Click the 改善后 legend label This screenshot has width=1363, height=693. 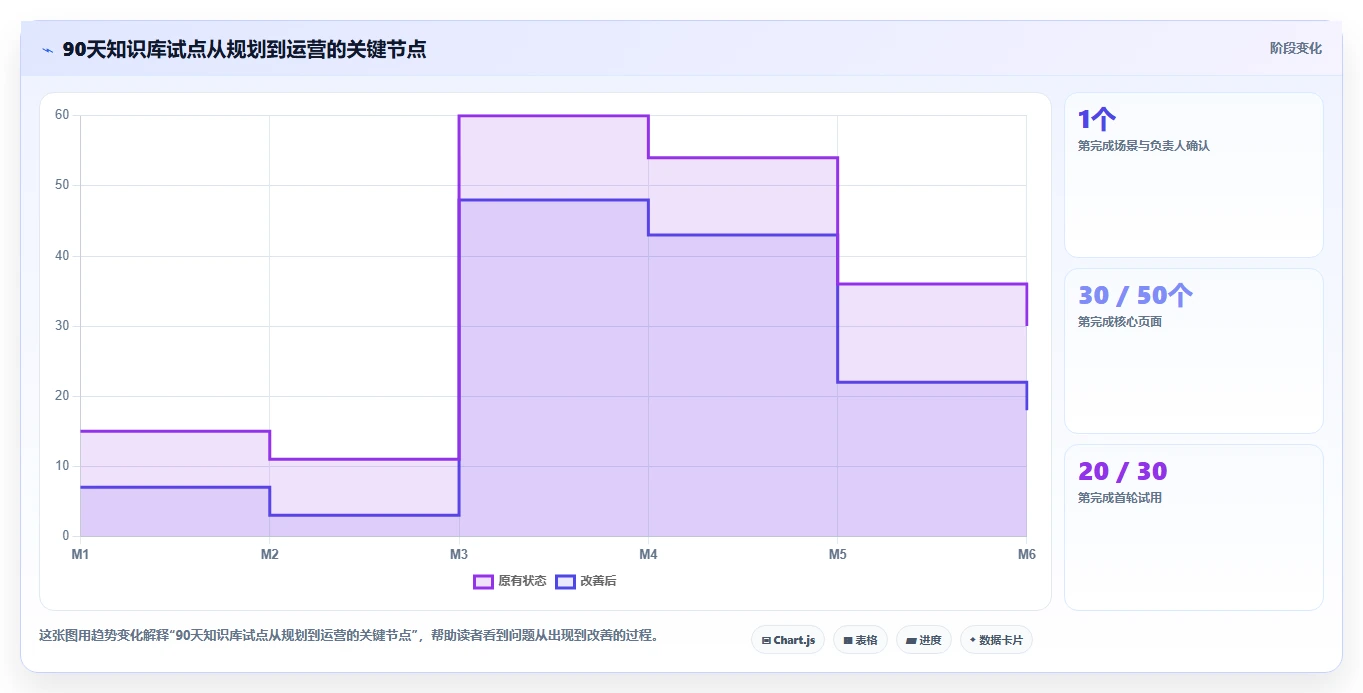(x=598, y=581)
